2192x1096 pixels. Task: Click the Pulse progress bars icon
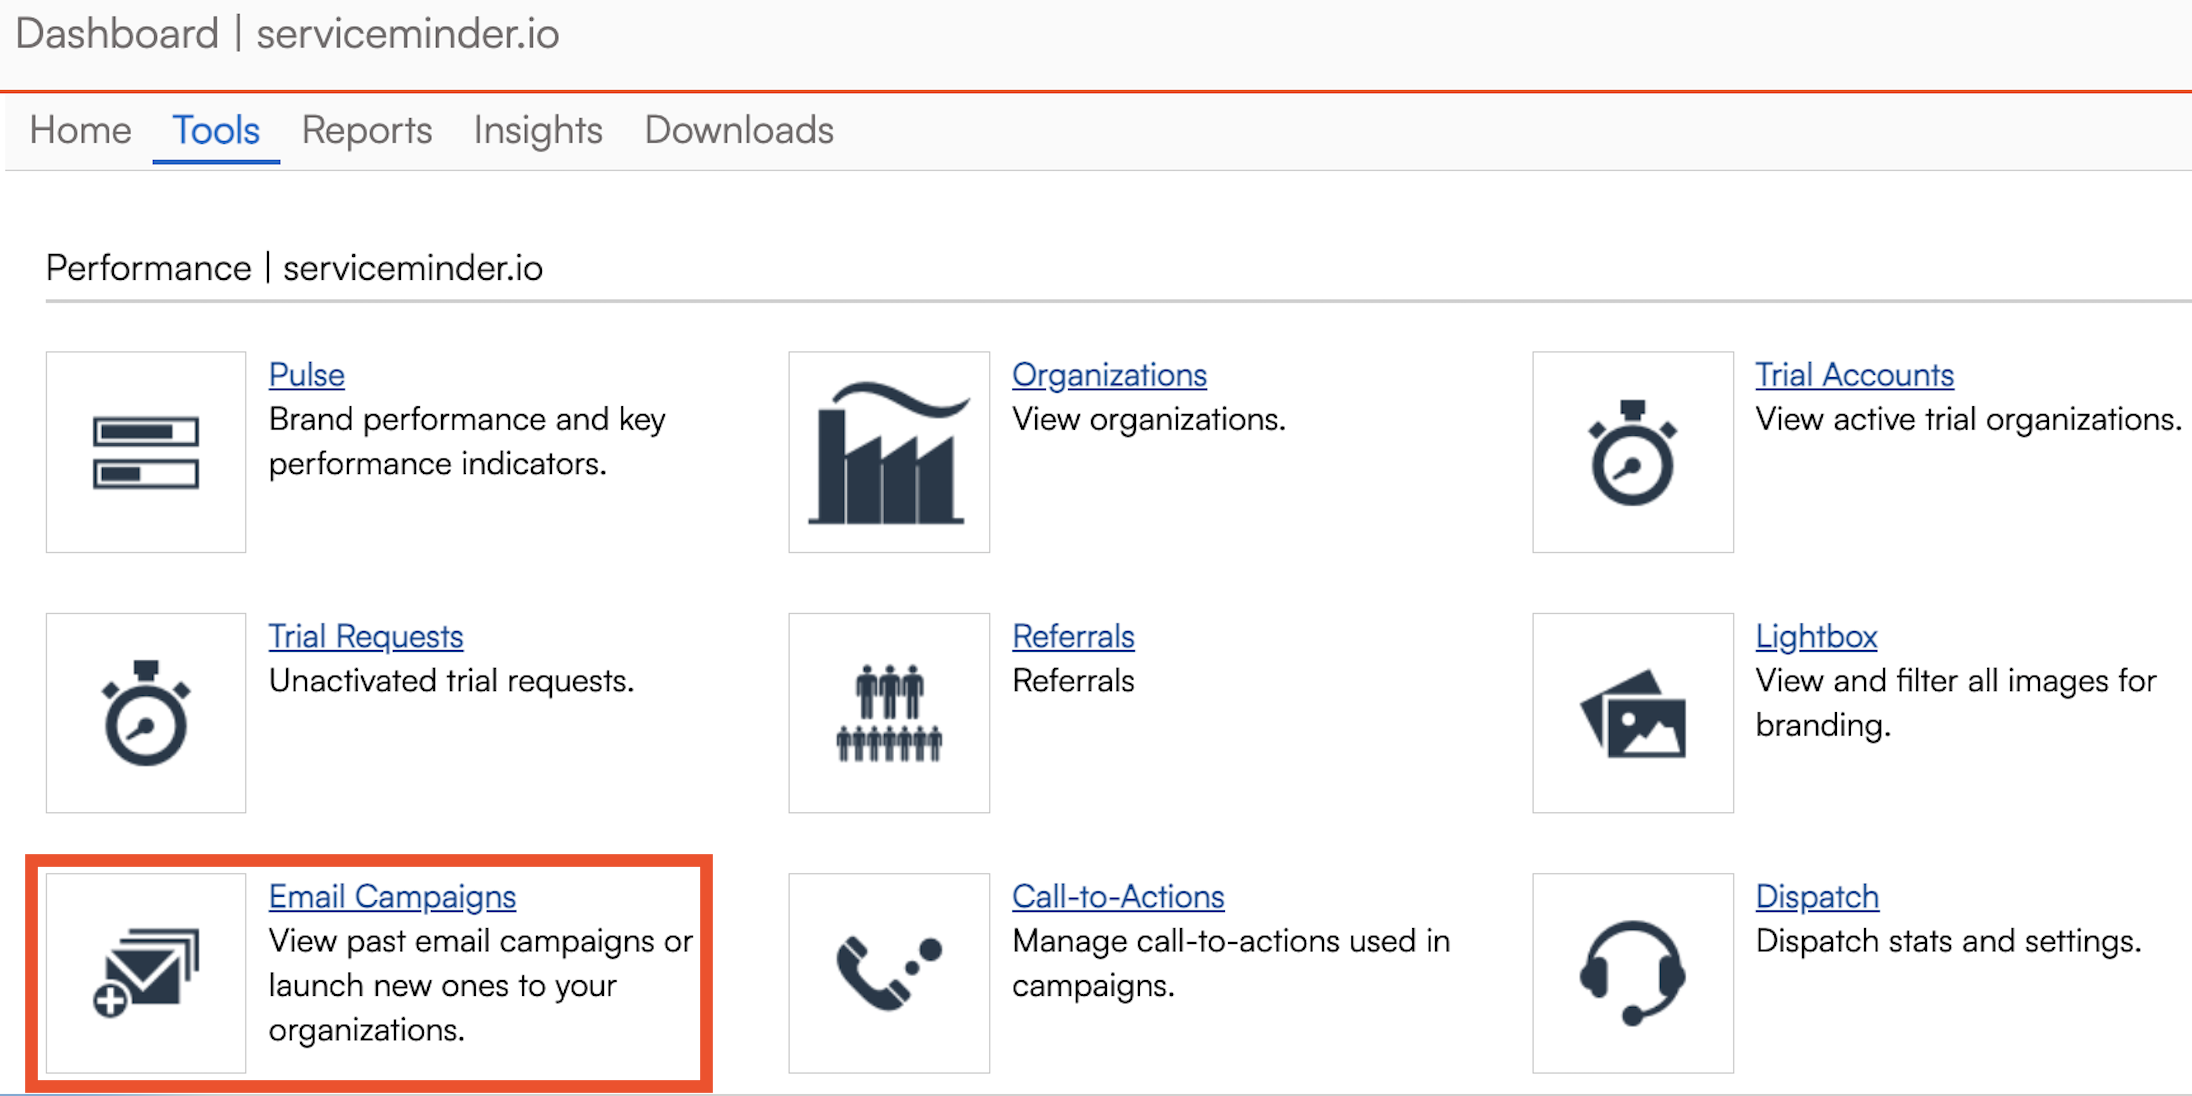[x=146, y=452]
